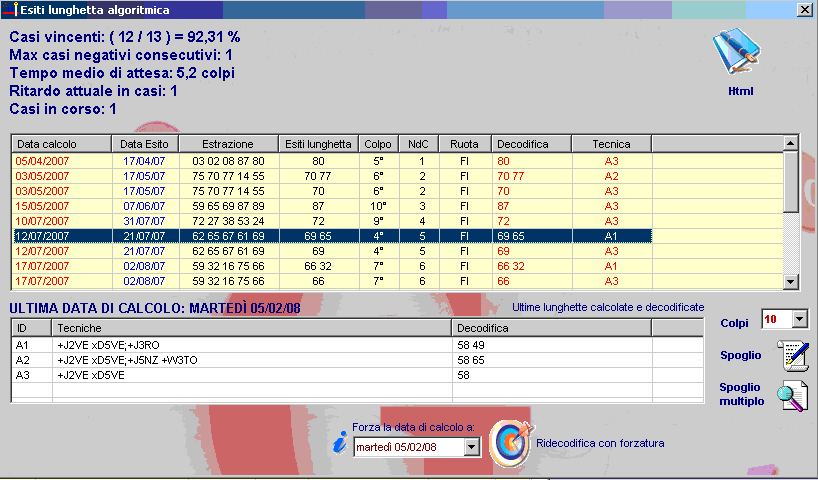The image size is (818, 480).
Task: Click the Colpo value 10°
Action: tap(378, 206)
